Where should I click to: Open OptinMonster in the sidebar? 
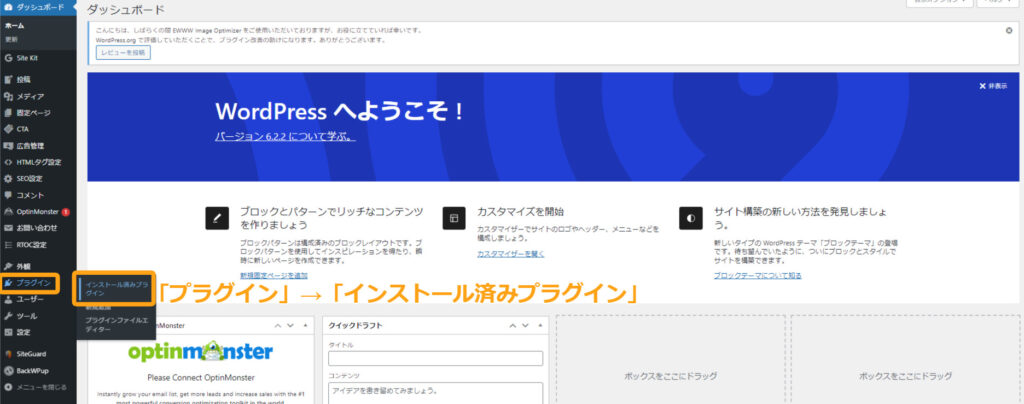coord(38,211)
